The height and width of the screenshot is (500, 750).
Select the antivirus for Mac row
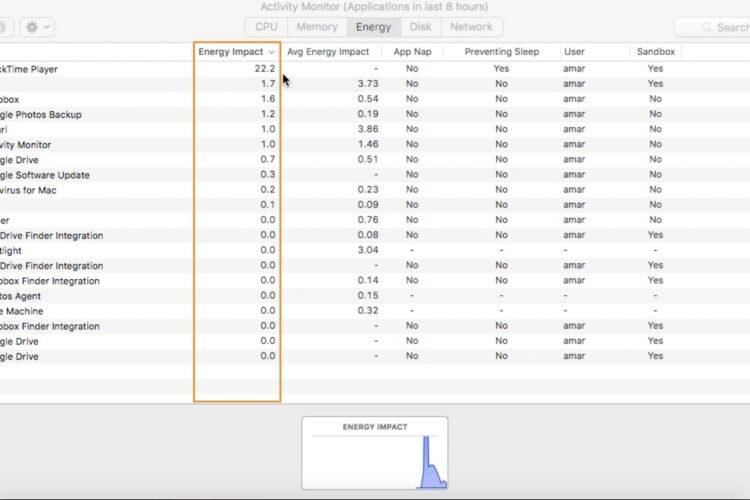375,190
